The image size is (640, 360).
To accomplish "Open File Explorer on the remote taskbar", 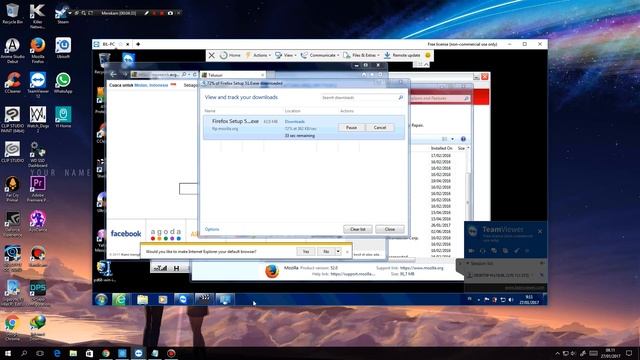I will 142,299.
